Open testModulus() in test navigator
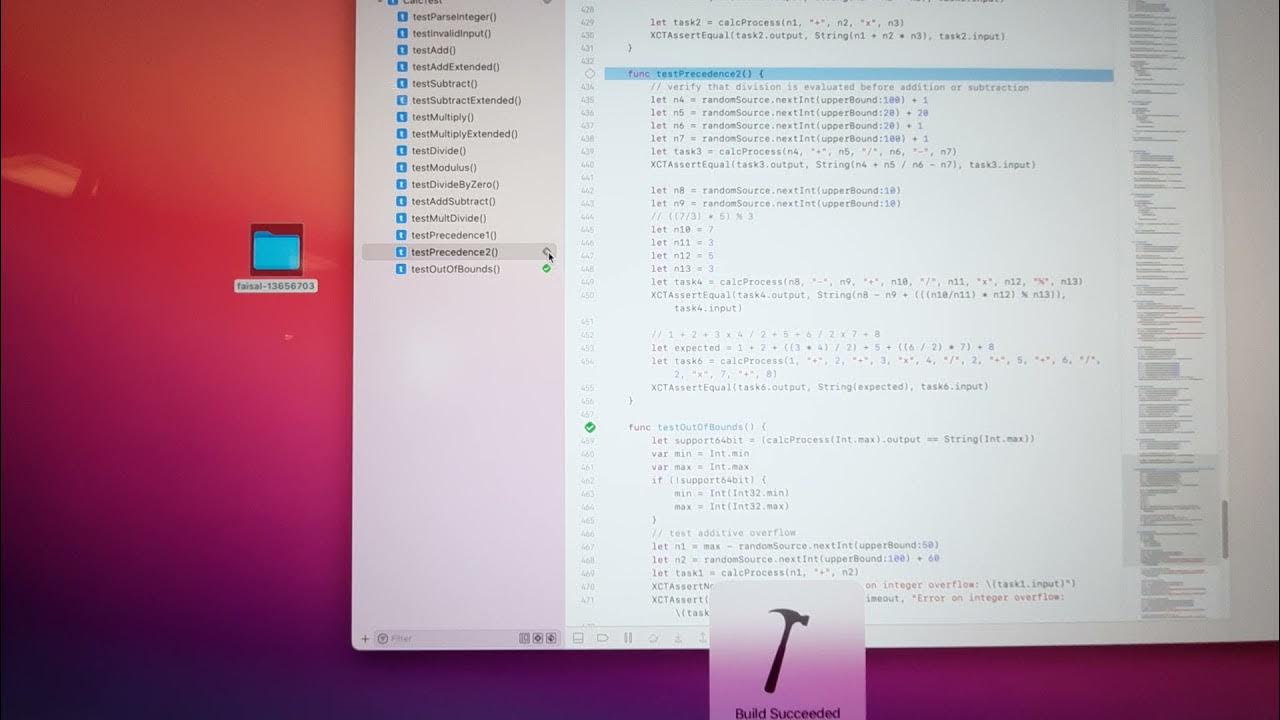Screen dimensions: 1280x720 tap(444, 168)
